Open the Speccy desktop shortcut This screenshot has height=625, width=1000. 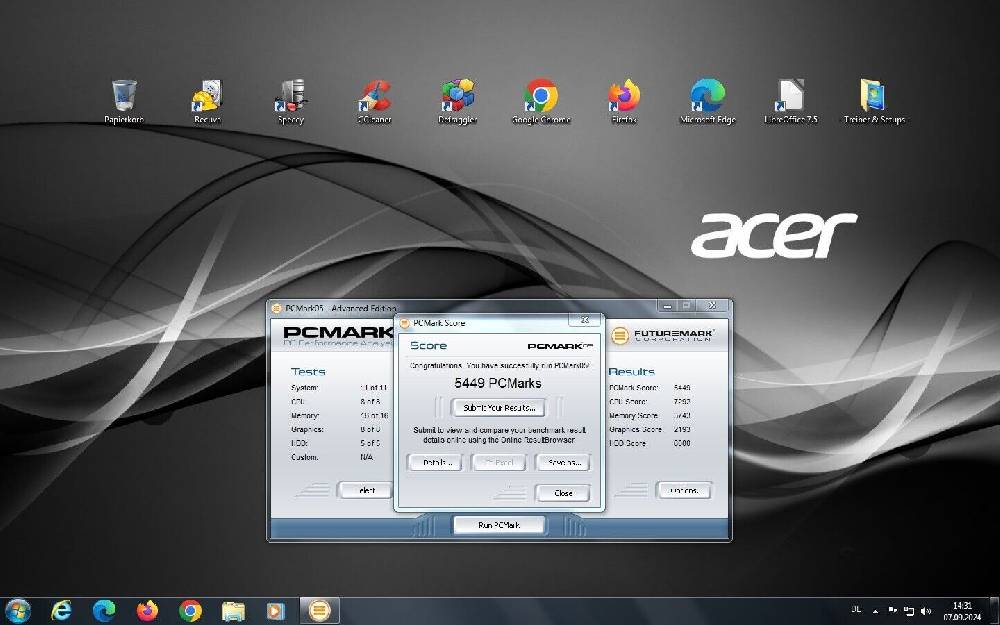(291, 101)
